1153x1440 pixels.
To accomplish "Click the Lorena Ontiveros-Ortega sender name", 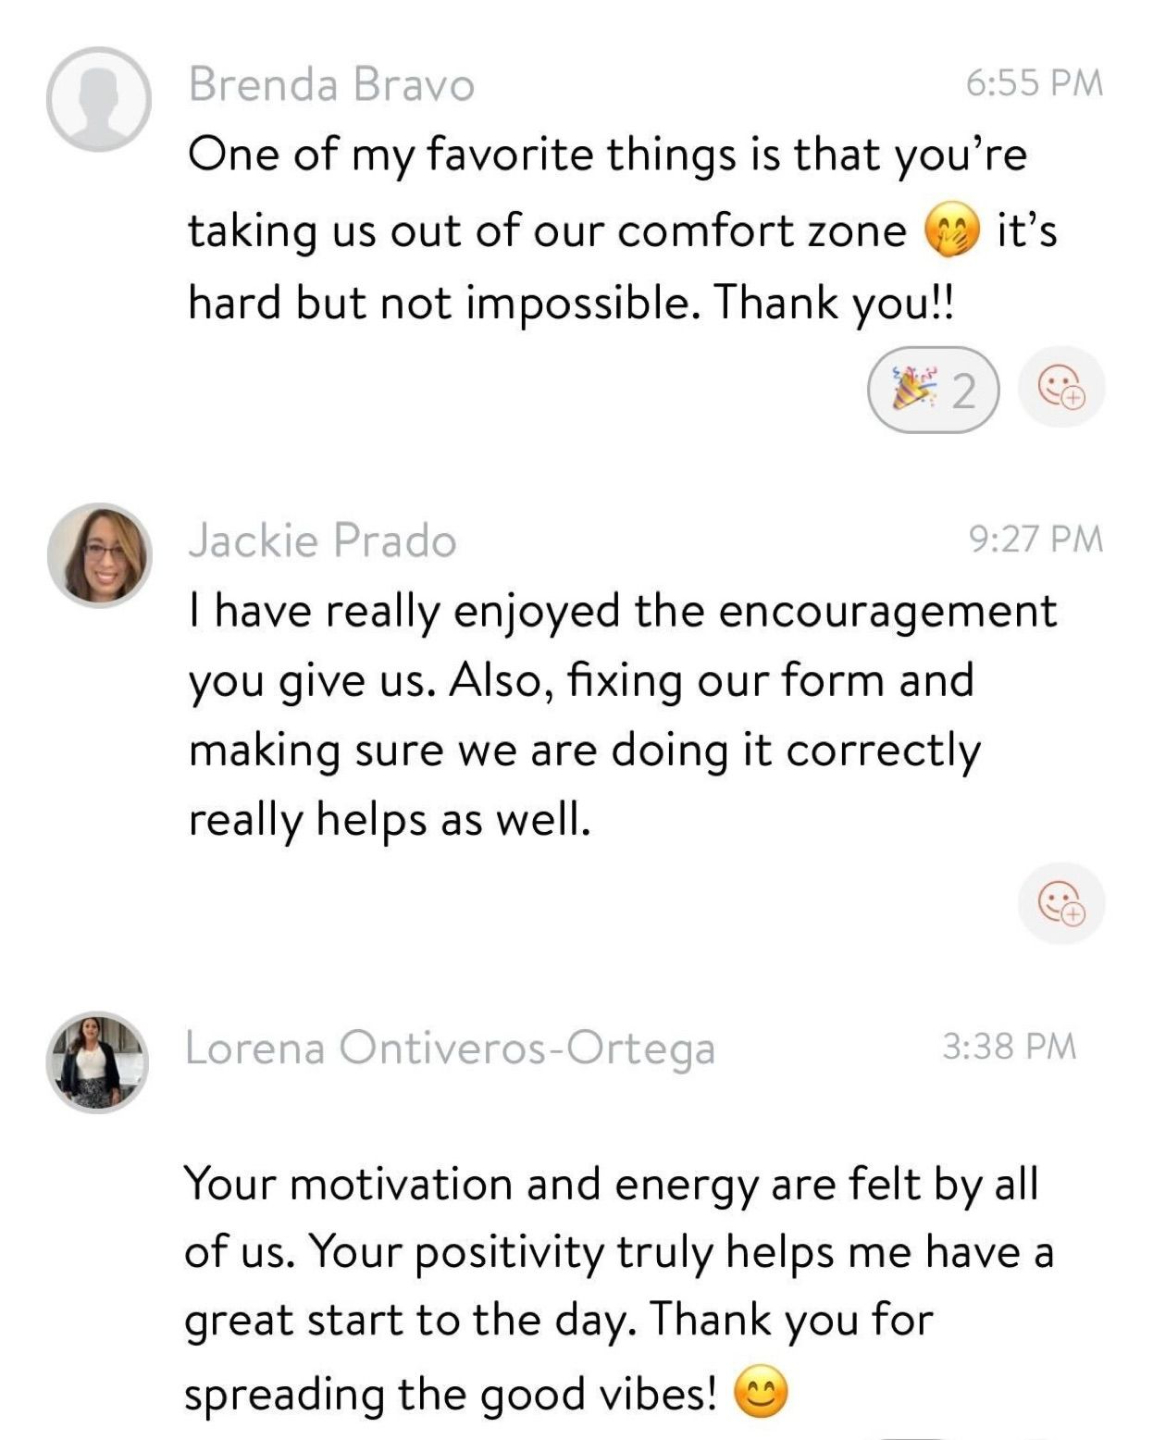I will [450, 1048].
